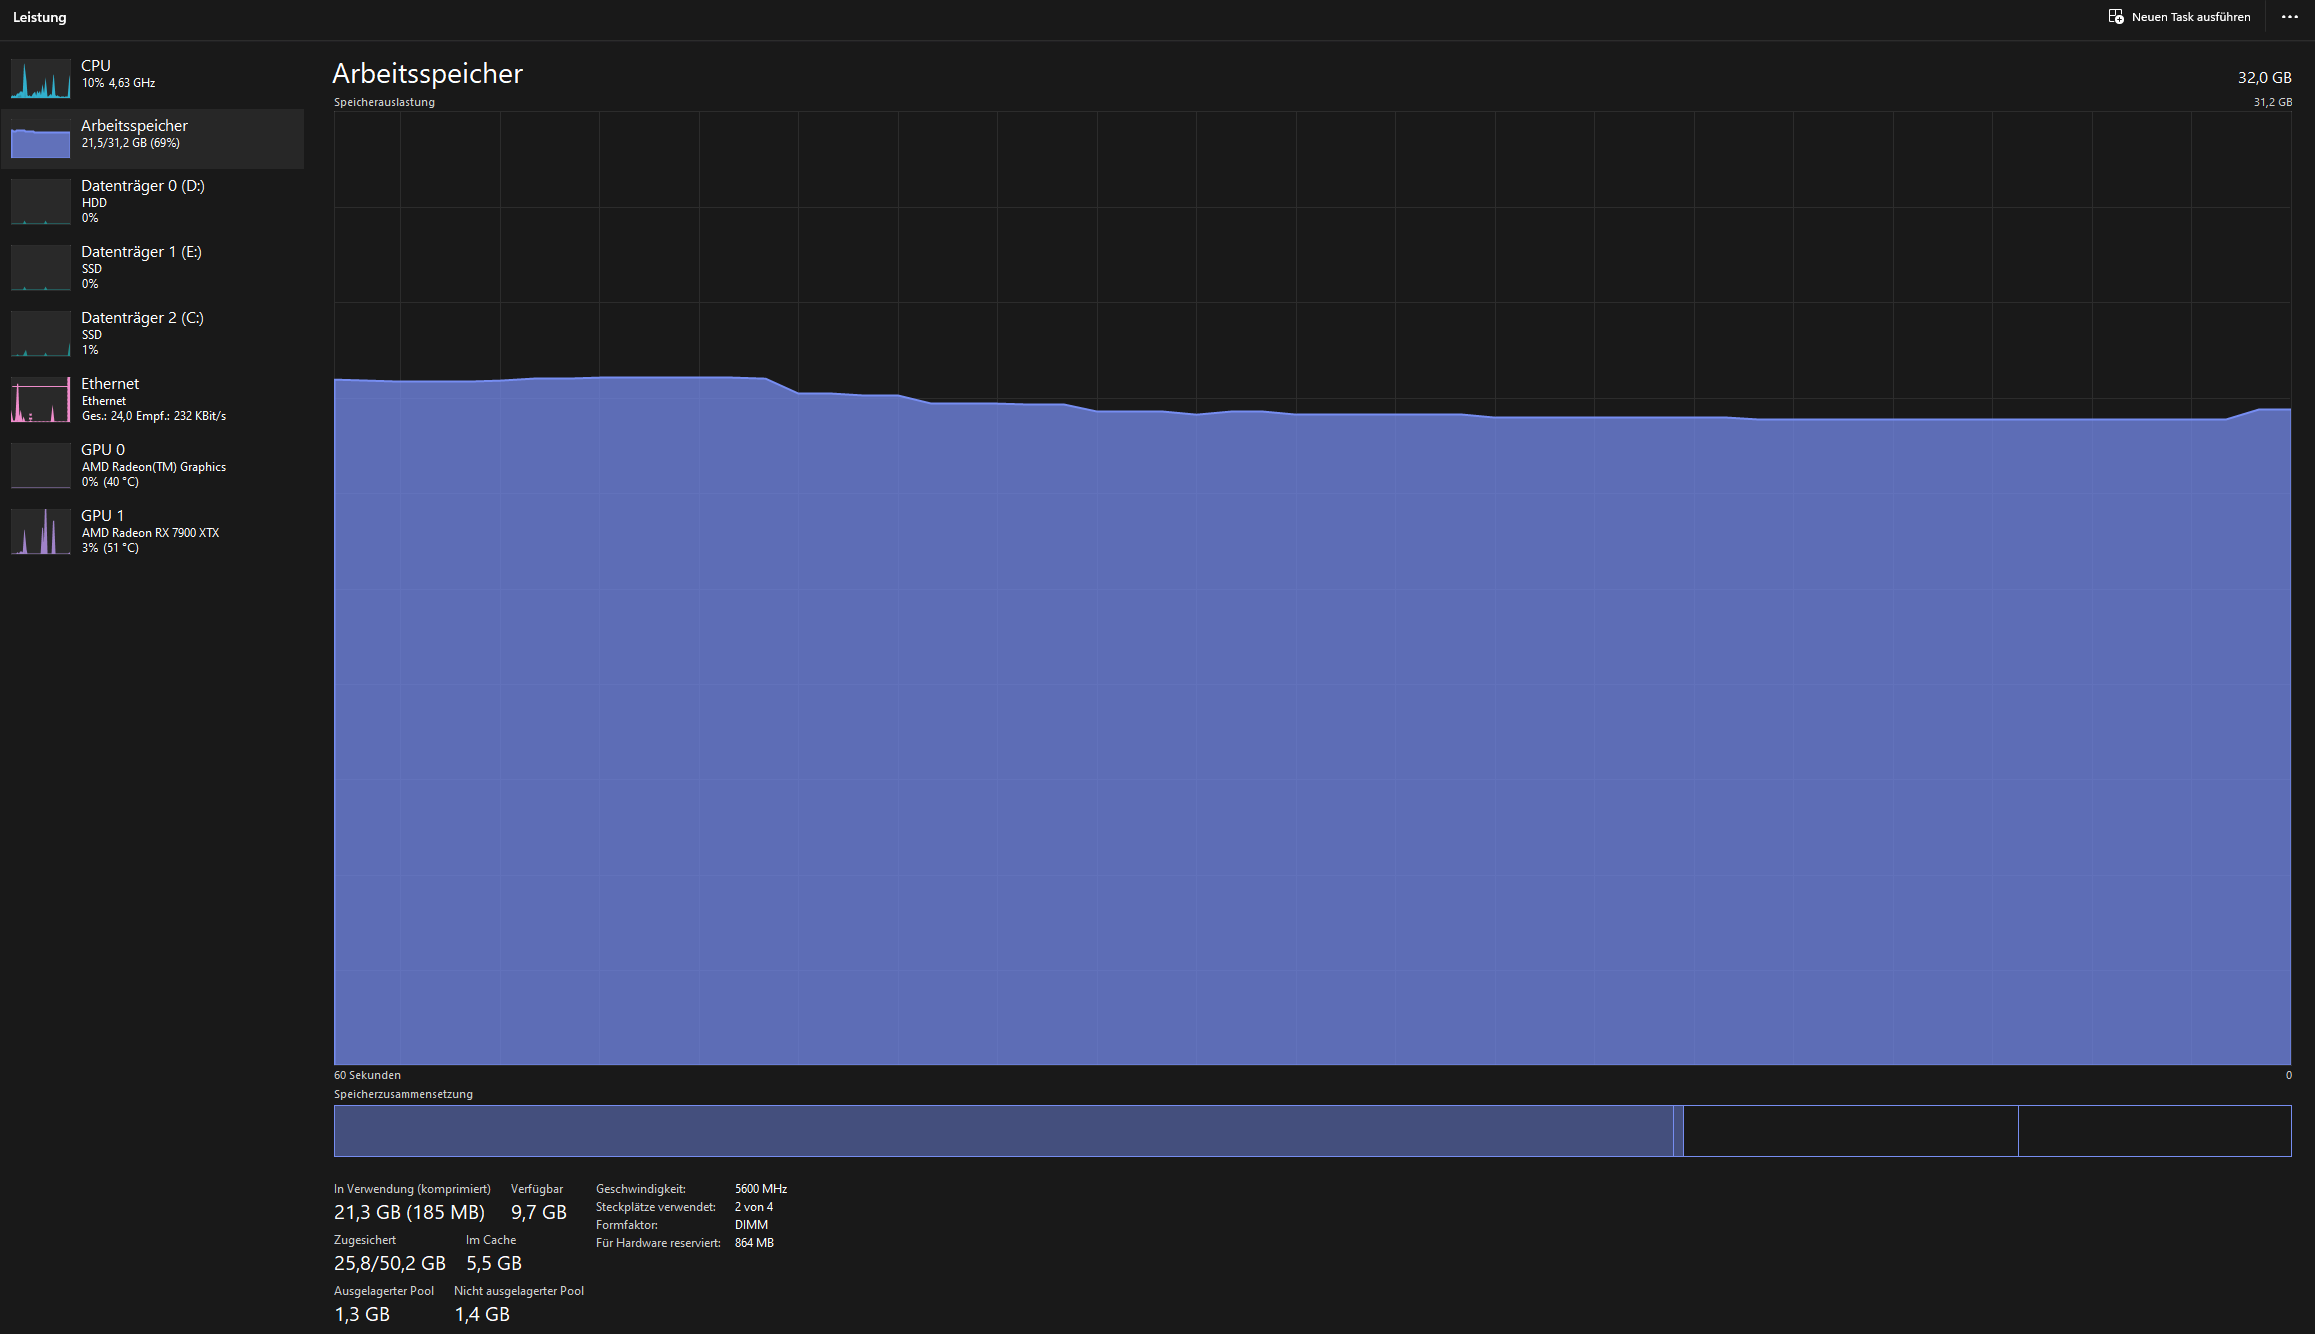Click the Ethernet pink graph thumbnail
The width and height of the screenshot is (2315, 1334).
pos(40,399)
